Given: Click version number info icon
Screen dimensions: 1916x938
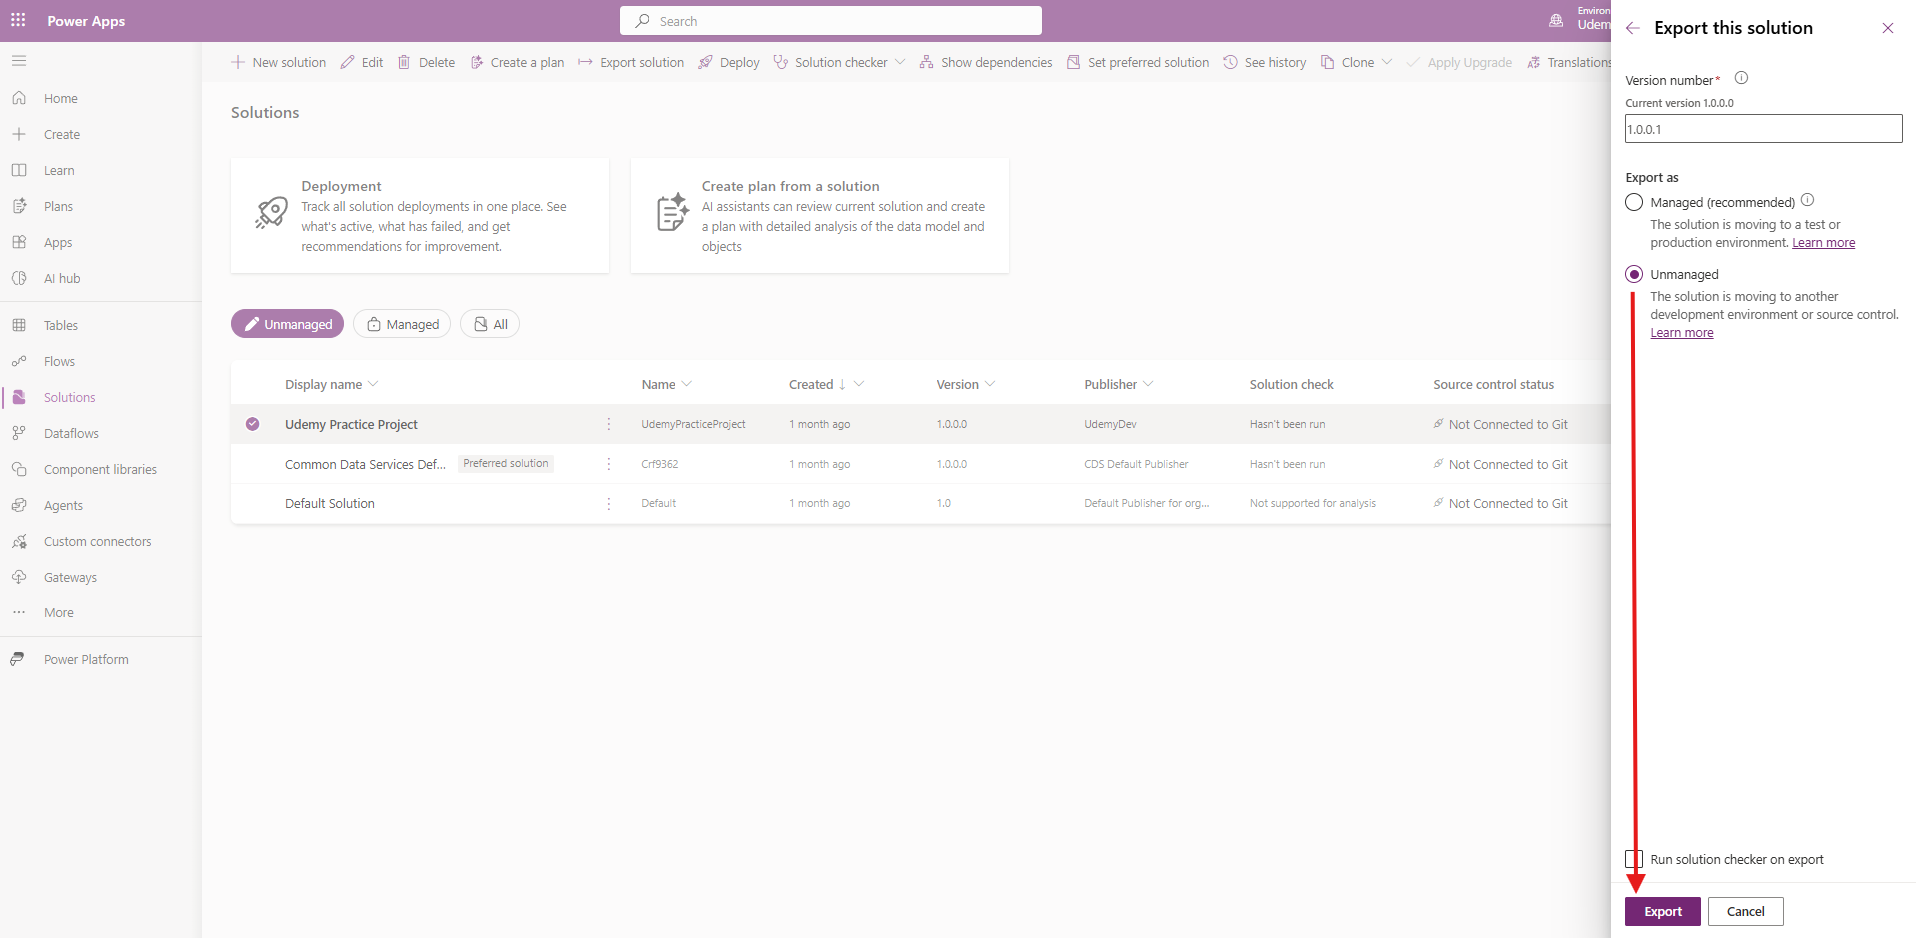Looking at the screenshot, I should (x=1741, y=78).
